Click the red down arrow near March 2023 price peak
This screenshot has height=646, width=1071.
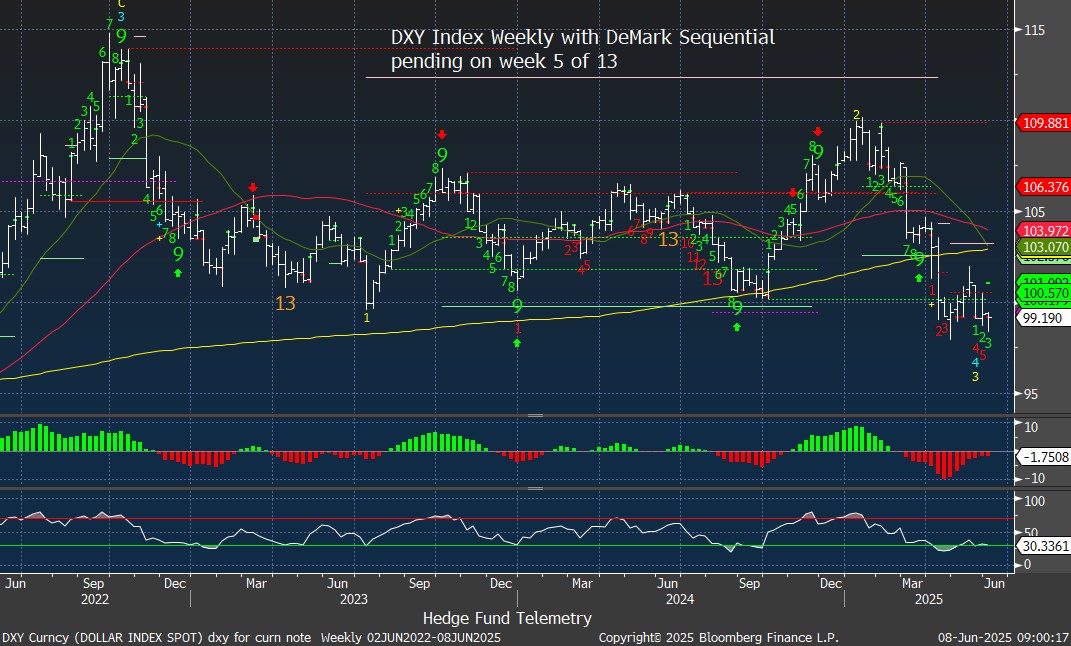(253, 187)
